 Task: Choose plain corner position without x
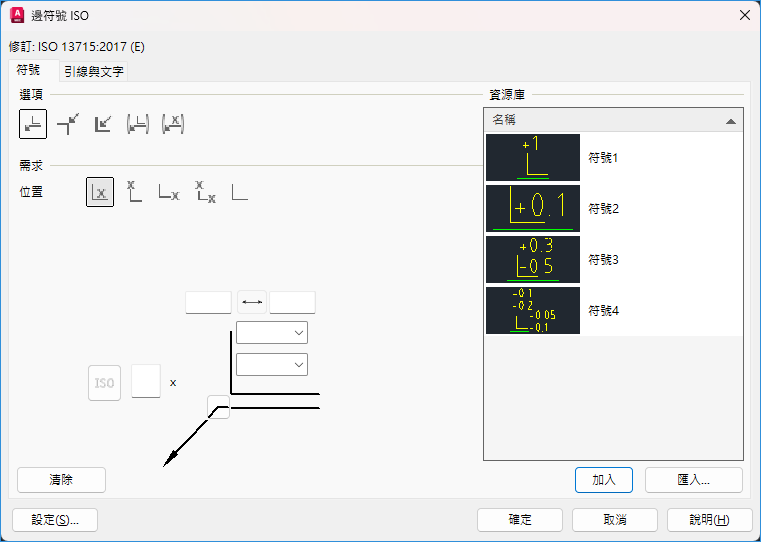240,192
